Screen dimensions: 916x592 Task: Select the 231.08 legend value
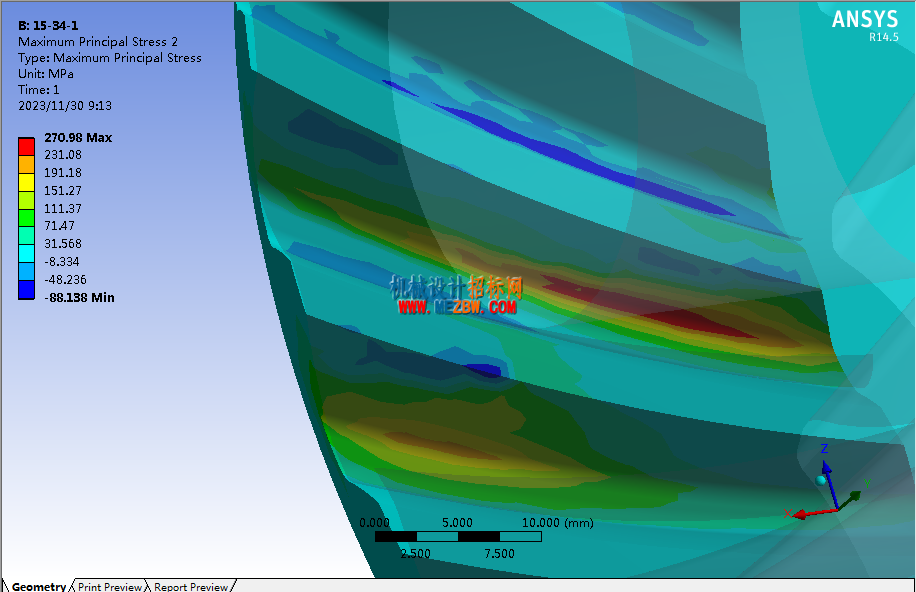pyautogui.click(x=63, y=155)
